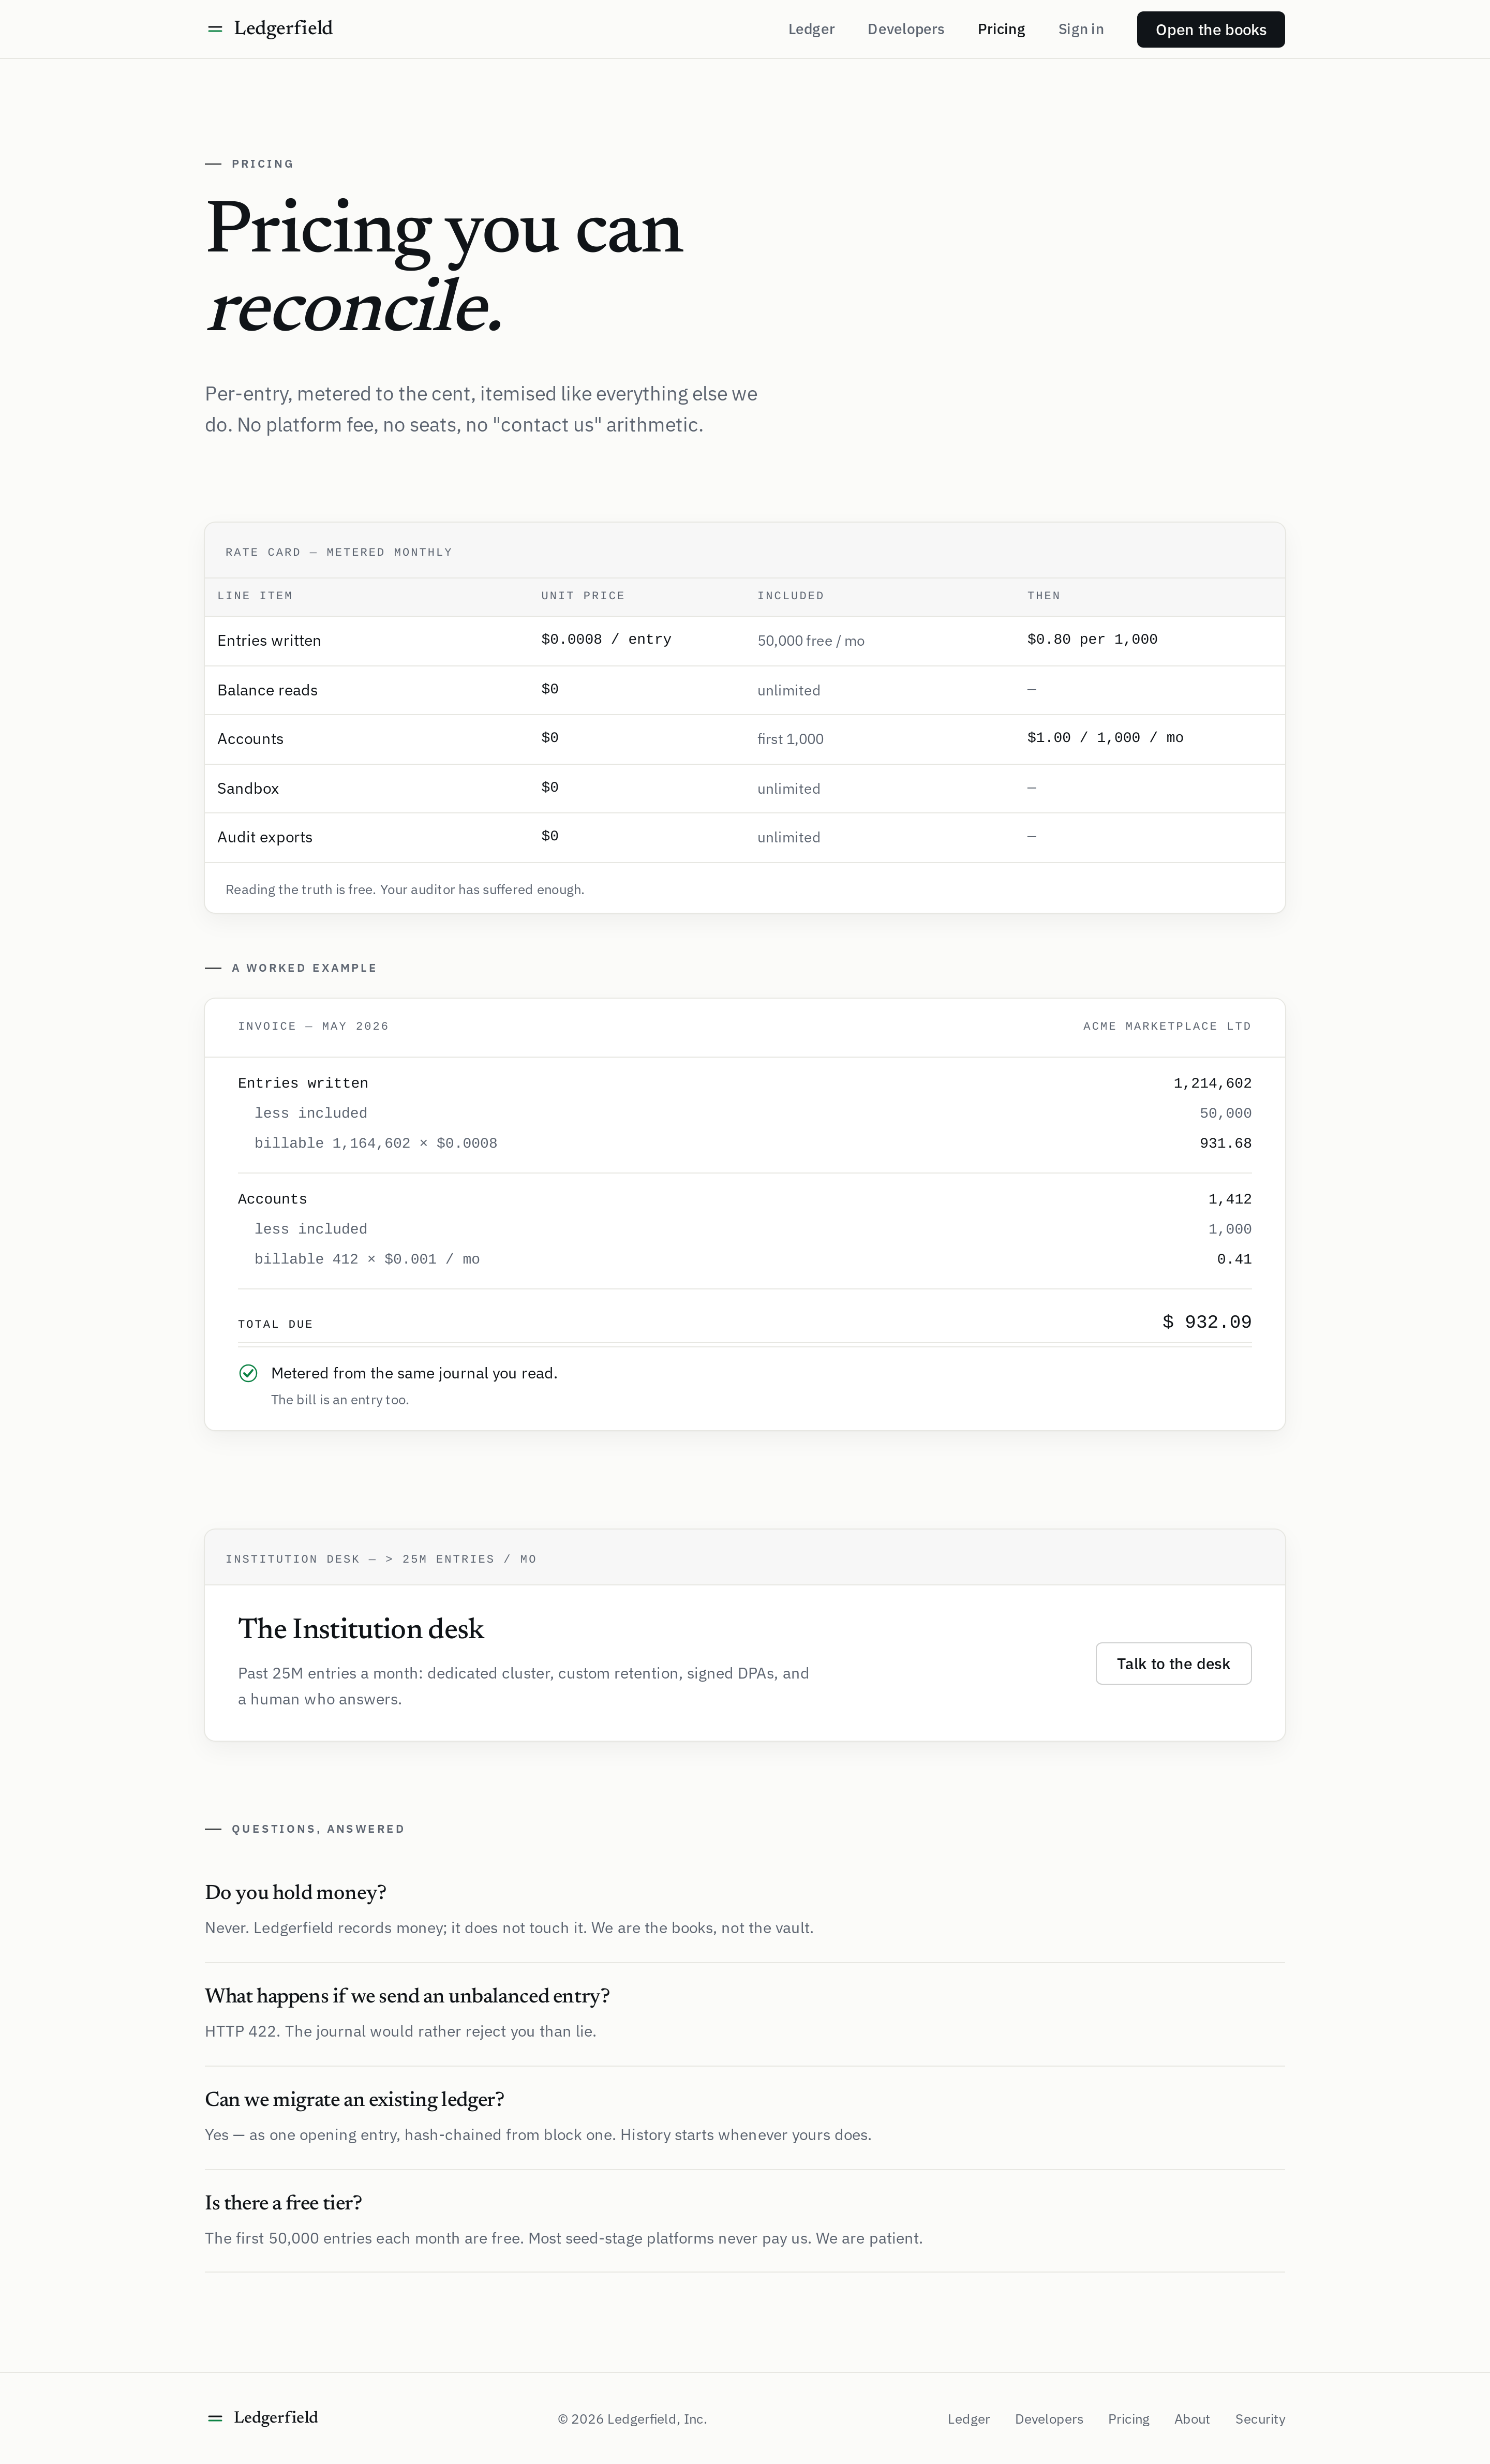The width and height of the screenshot is (1490, 2464).
Task: Click the Ledgerfield logo icon in header
Action: [x=214, y=29]
